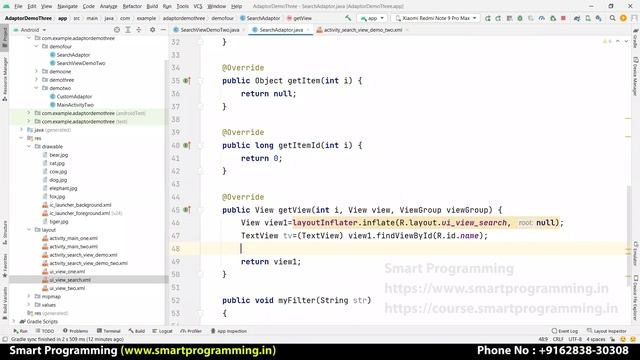
Task: Collapse the demotwo package
Action: pyautogui.click(x=36, y=88)
